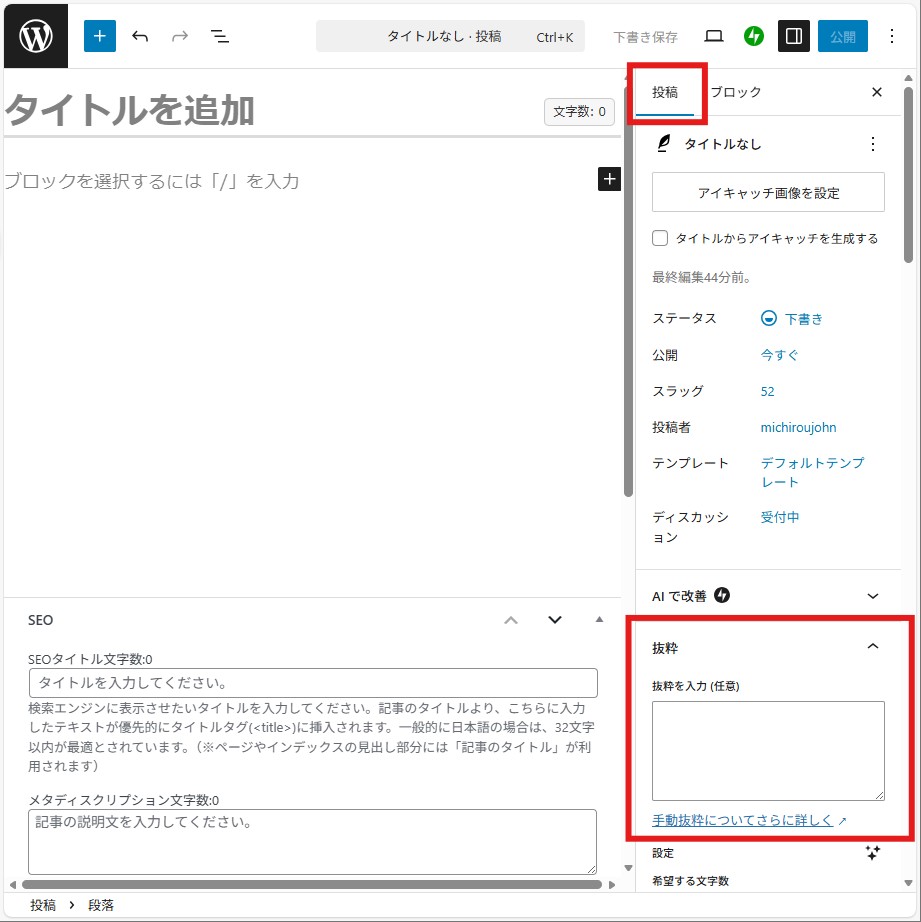Viewport: 921px width, 922px height.
Task: Open the document overview list icon
Action: point(220,36)
